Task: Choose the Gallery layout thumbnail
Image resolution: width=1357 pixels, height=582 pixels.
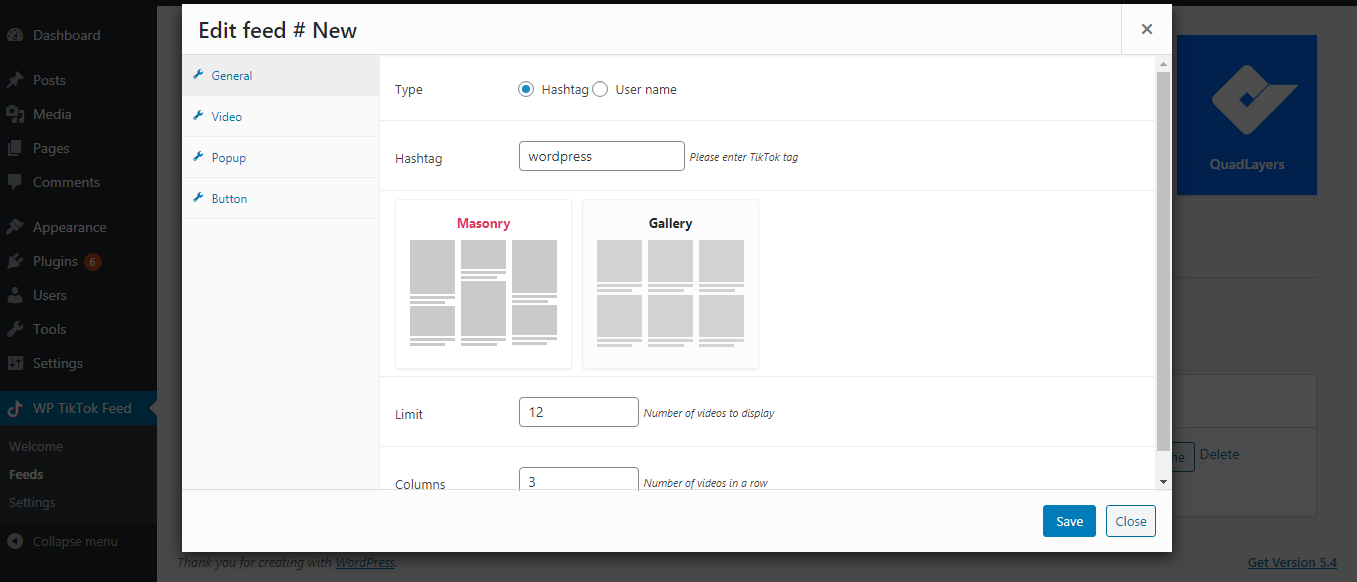Action: pyautogui.click(x=670, y=284)
